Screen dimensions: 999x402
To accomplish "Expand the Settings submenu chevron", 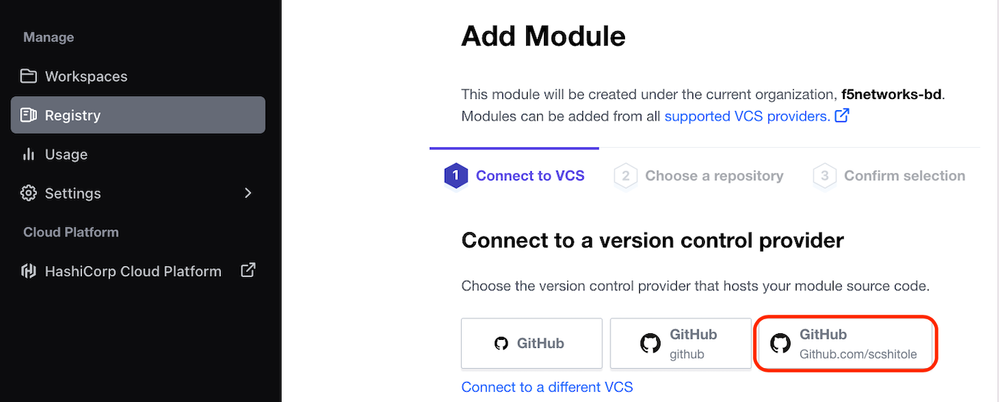I will 248,194.
